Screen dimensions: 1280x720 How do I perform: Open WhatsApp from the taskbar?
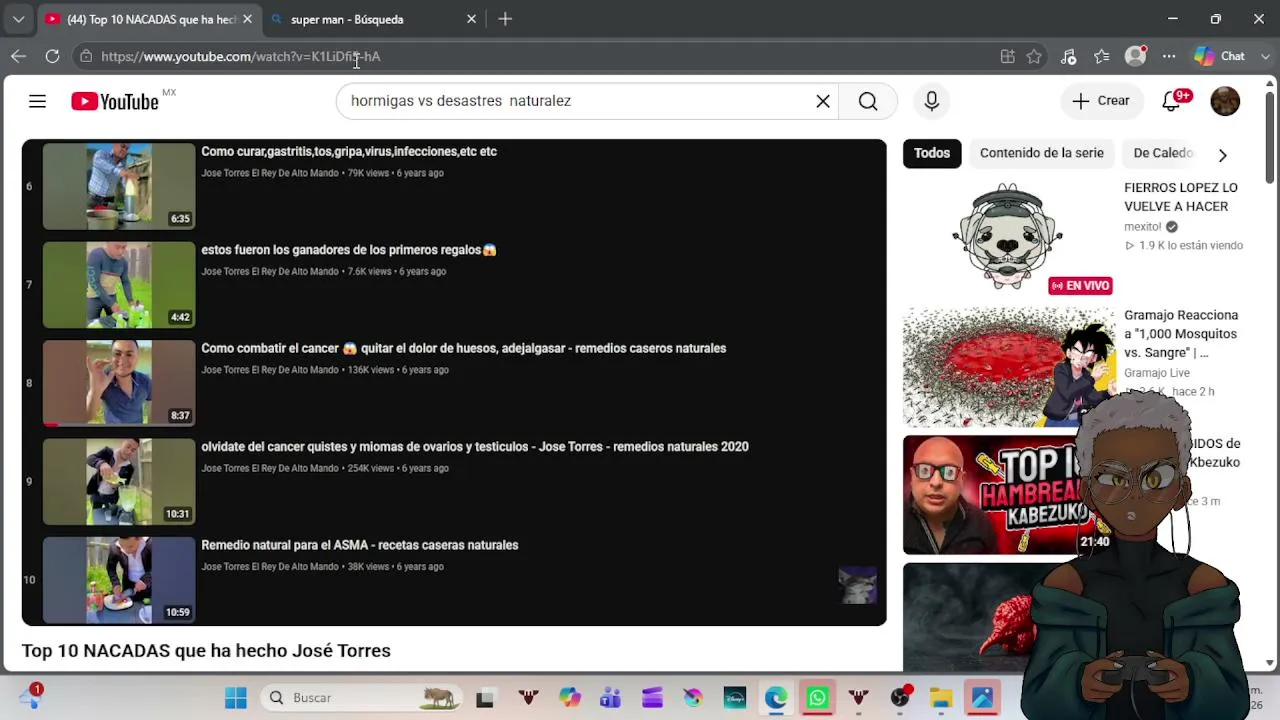pyautogui.click(x=817, y=698)
